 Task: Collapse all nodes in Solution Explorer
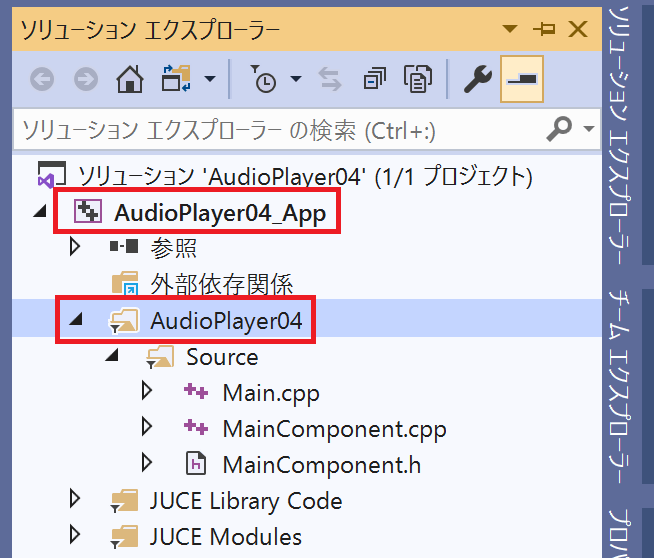pyautogui.click(x=374, y=79)
